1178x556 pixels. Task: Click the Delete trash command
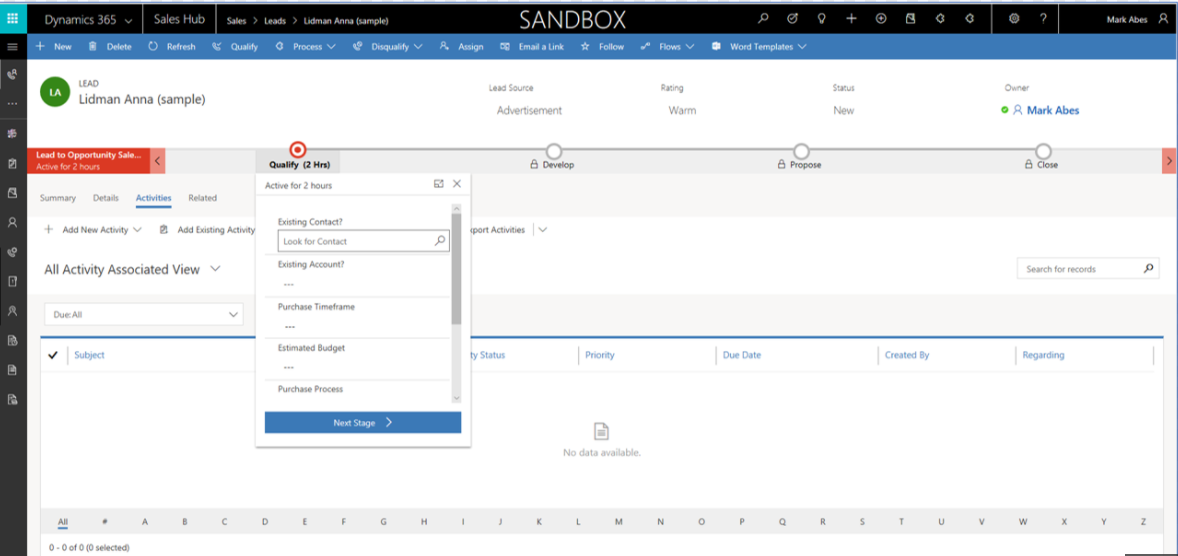click(x=110, y=47)
